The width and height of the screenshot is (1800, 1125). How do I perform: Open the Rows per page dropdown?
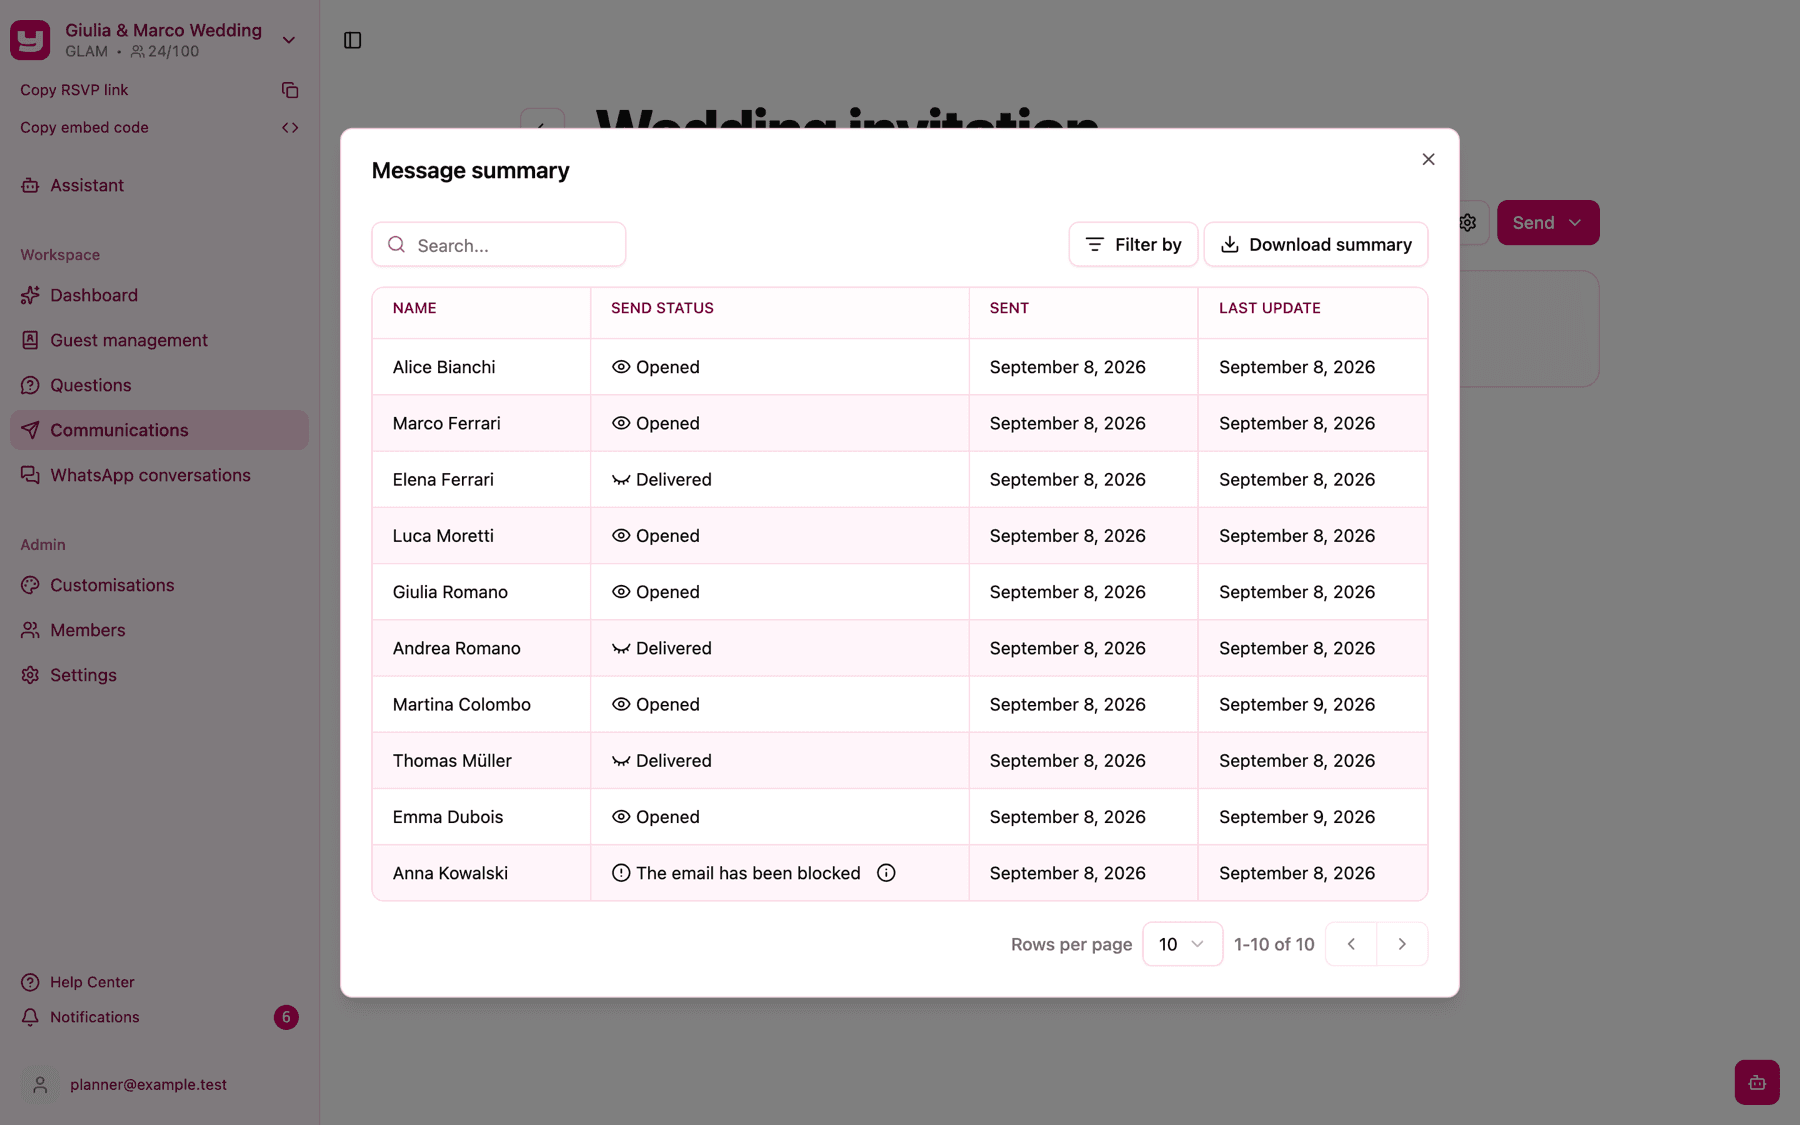point(1182,944)
